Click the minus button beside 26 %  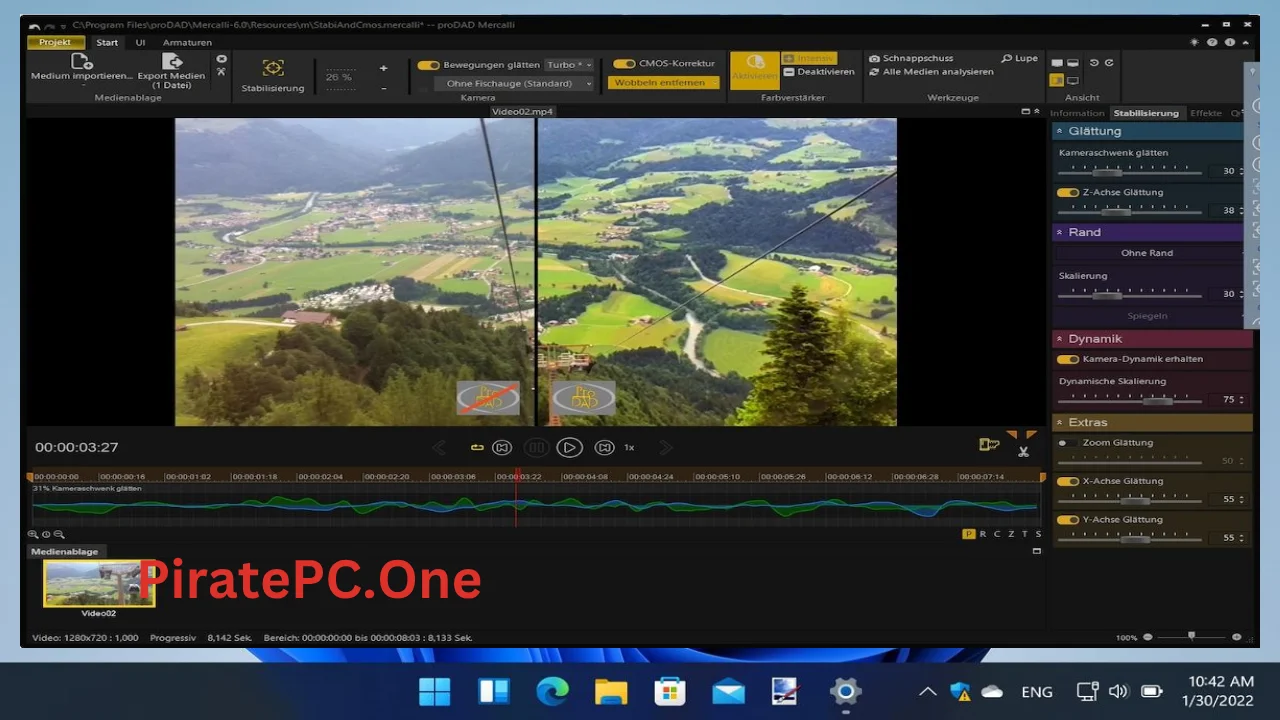(x=383, y=88)
